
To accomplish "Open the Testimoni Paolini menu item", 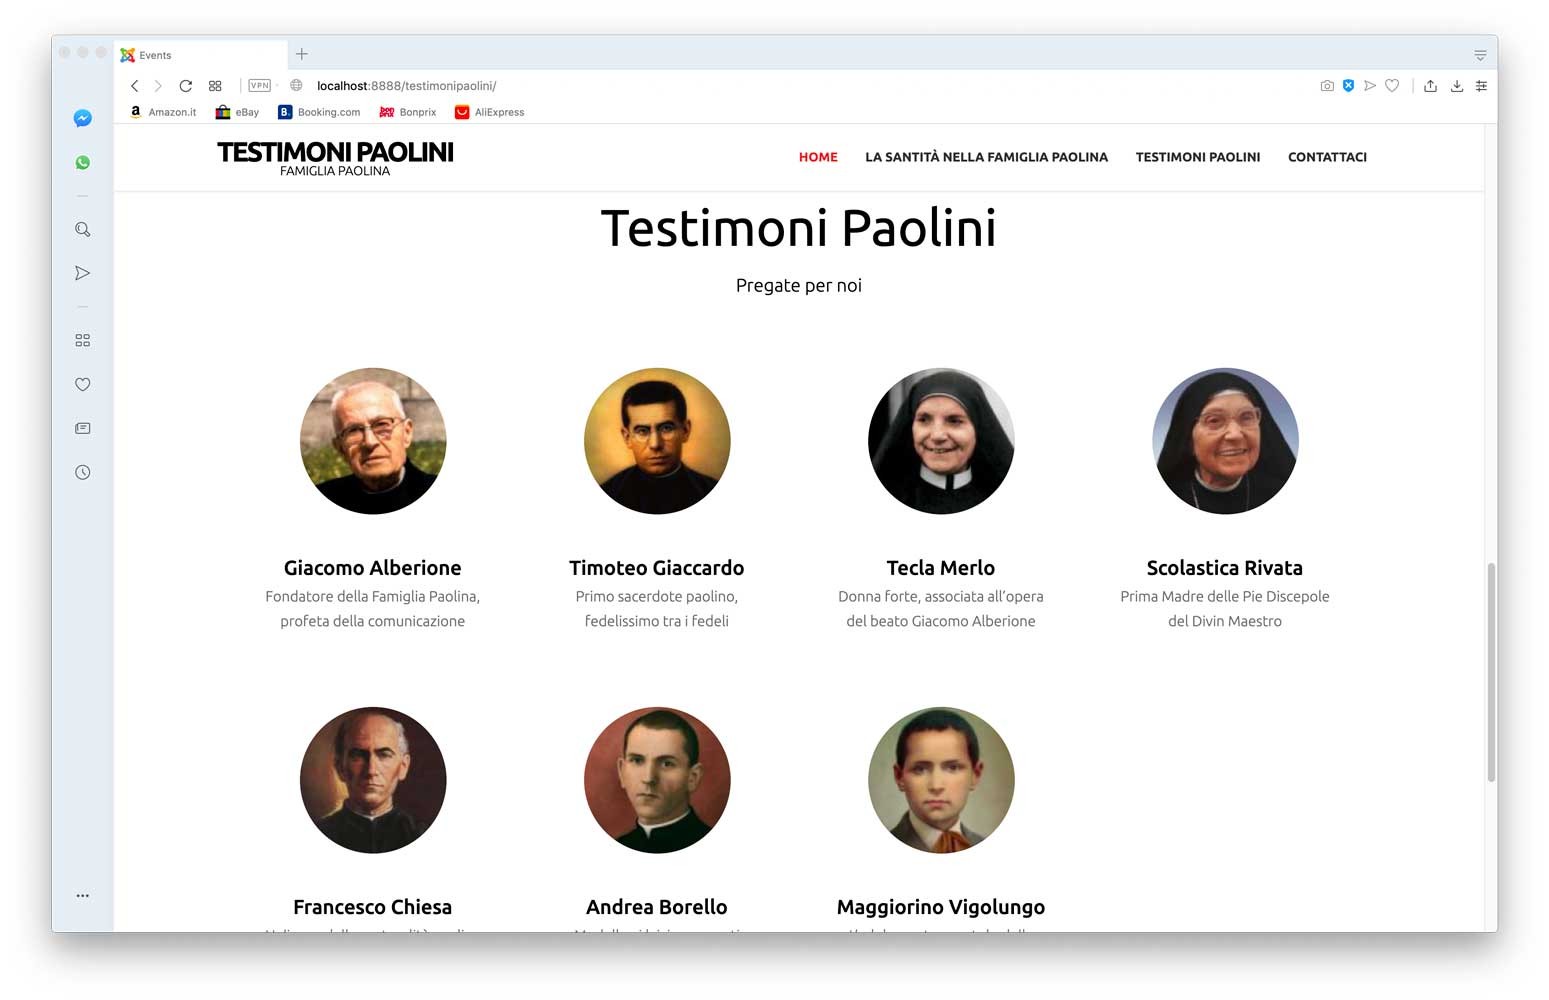I will (1198, 157).
